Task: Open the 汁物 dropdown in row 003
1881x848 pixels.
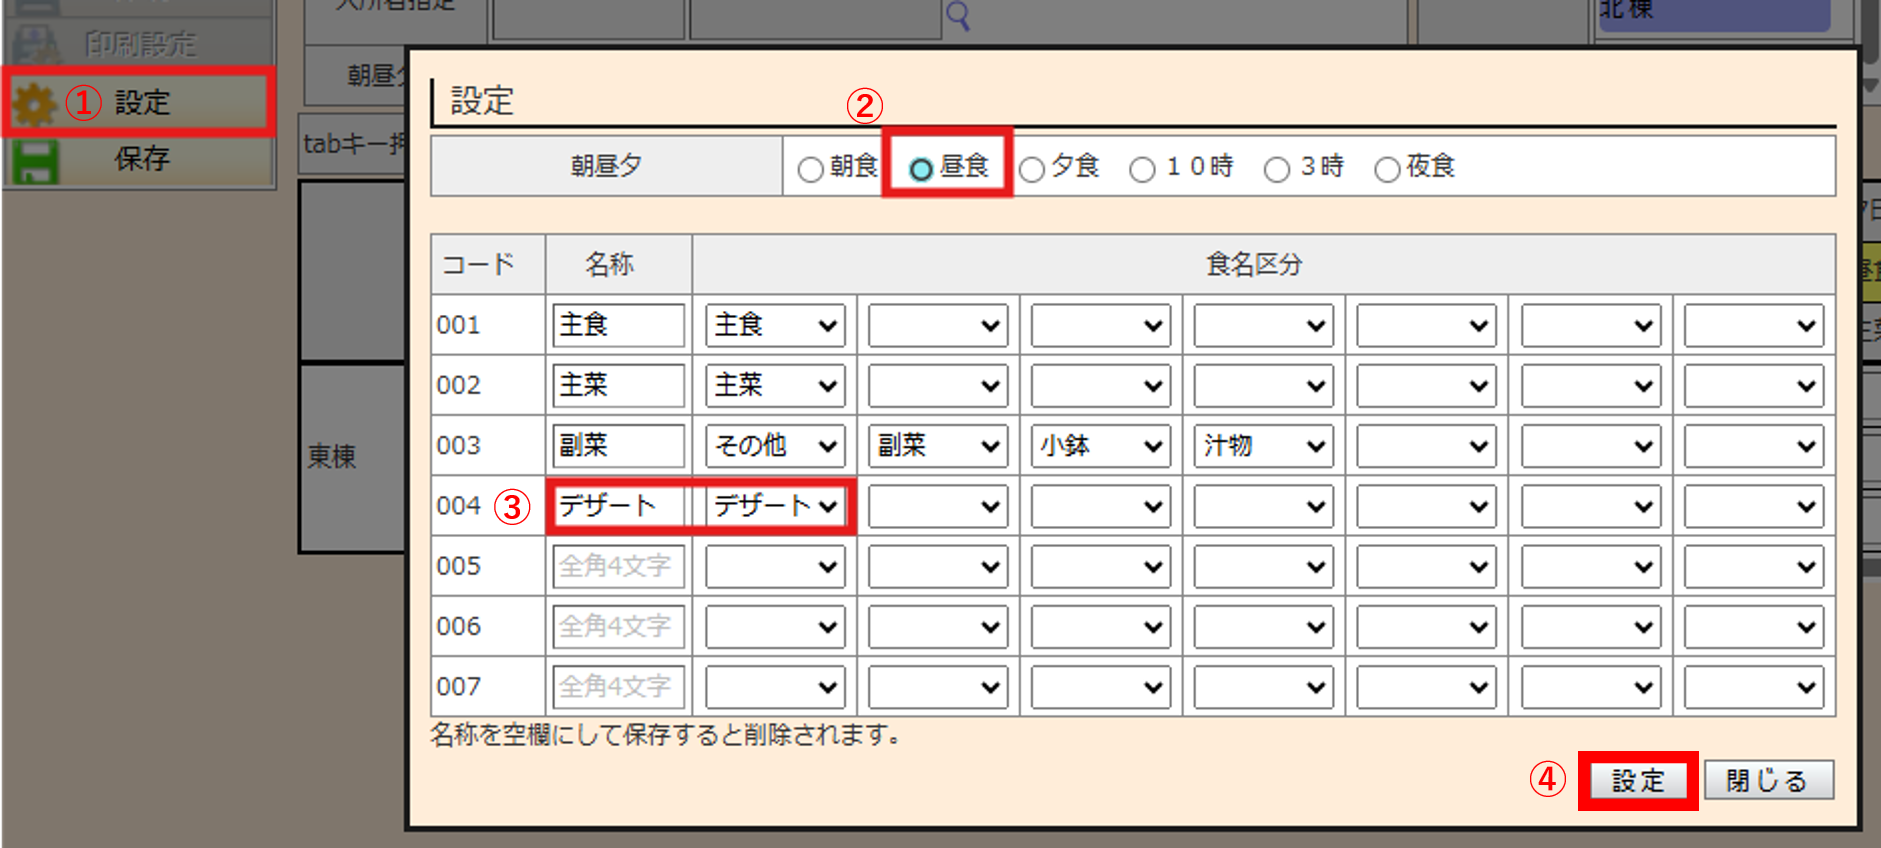Action: click(x=1263, y=446)
